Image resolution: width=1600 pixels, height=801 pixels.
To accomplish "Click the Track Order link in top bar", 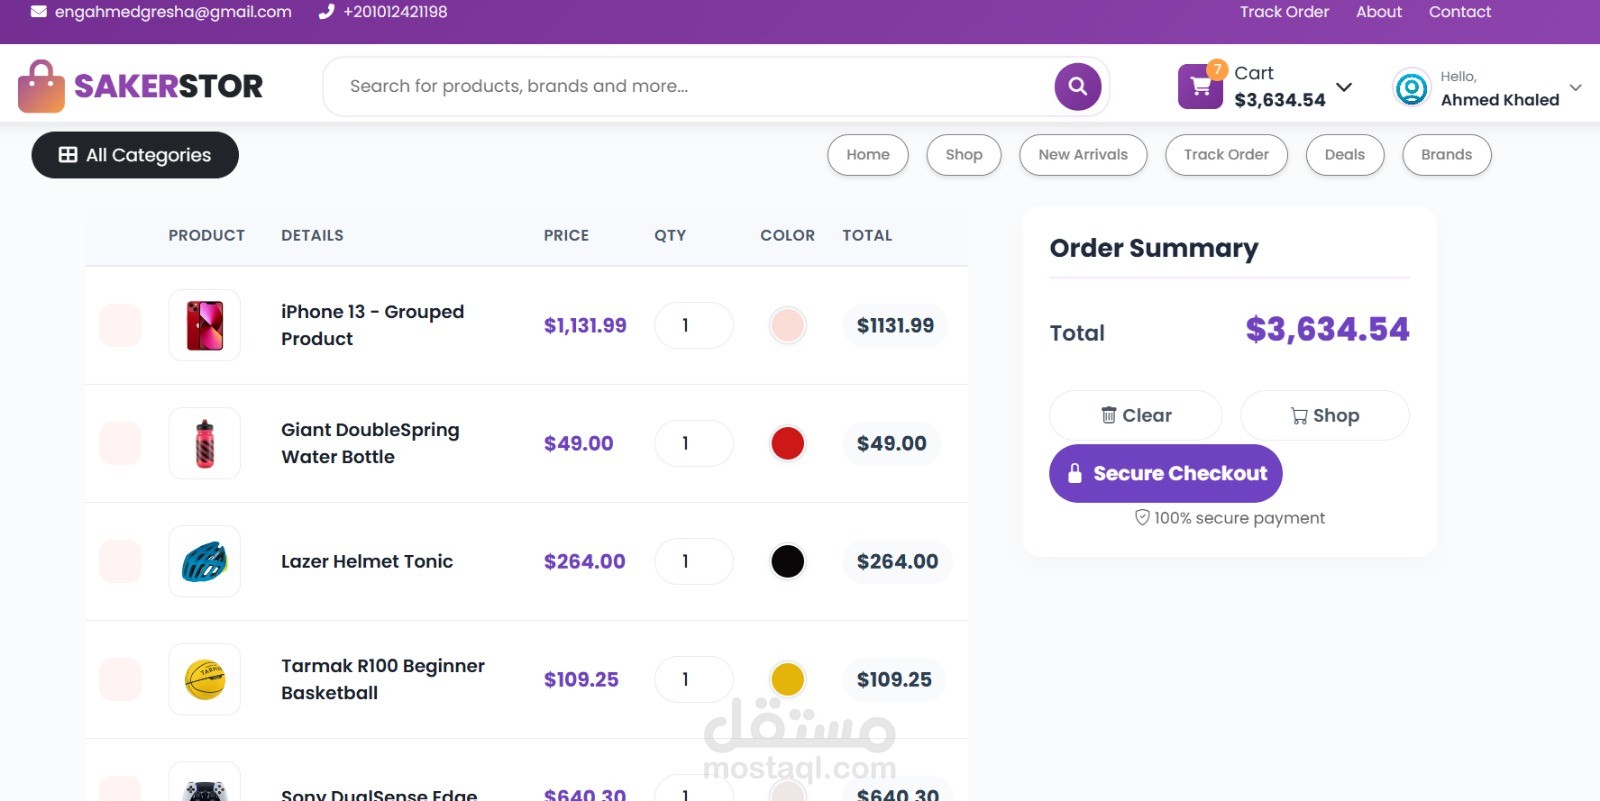I will 1284,12.
